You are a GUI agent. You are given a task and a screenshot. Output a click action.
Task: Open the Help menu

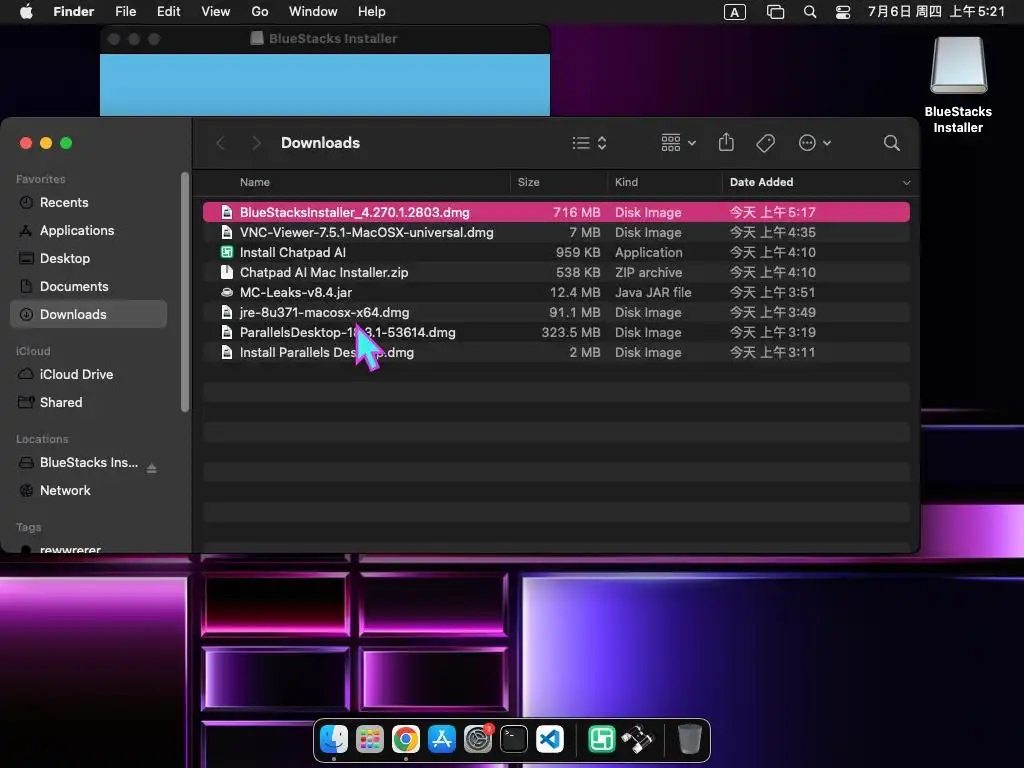(372, 12)
